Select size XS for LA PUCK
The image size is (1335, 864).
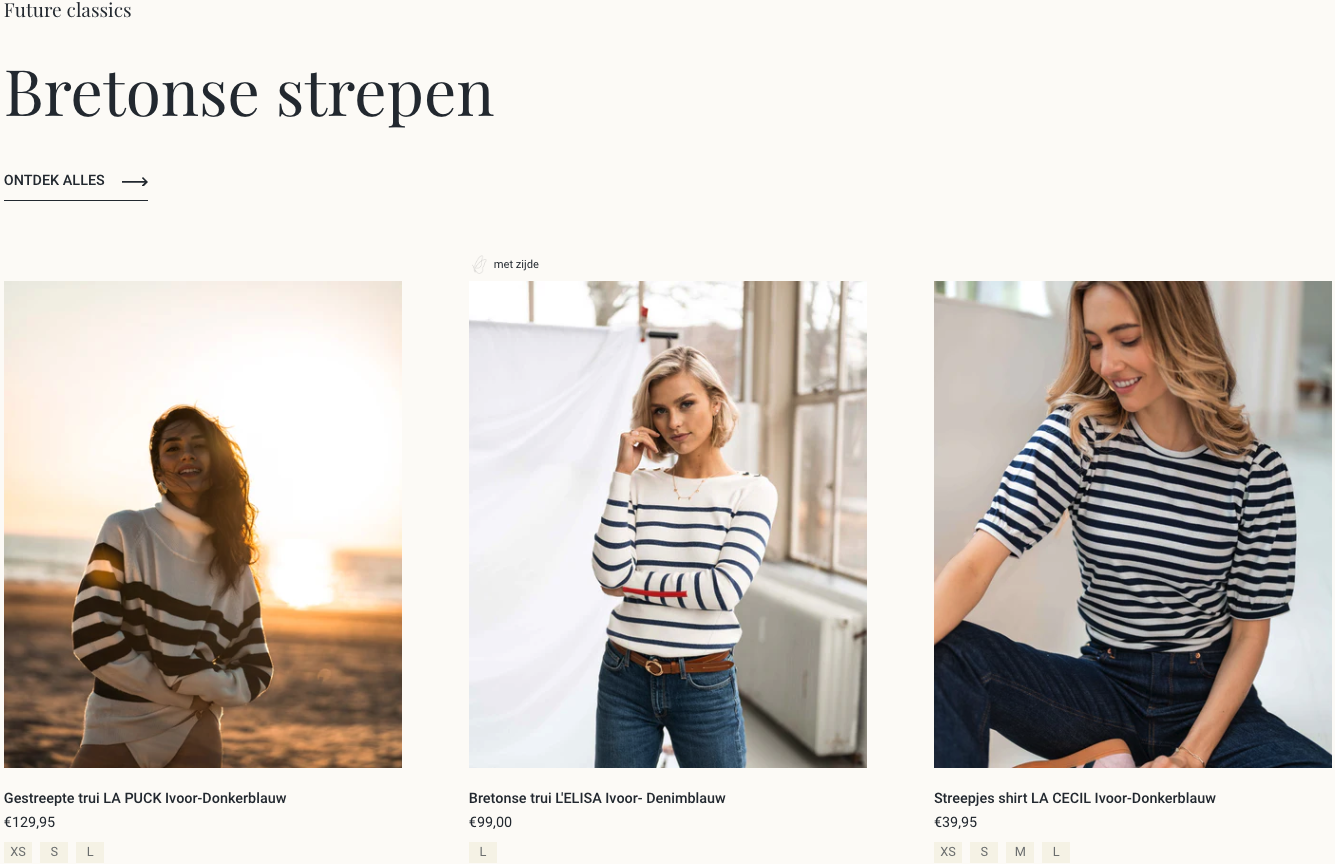[18, 852]
